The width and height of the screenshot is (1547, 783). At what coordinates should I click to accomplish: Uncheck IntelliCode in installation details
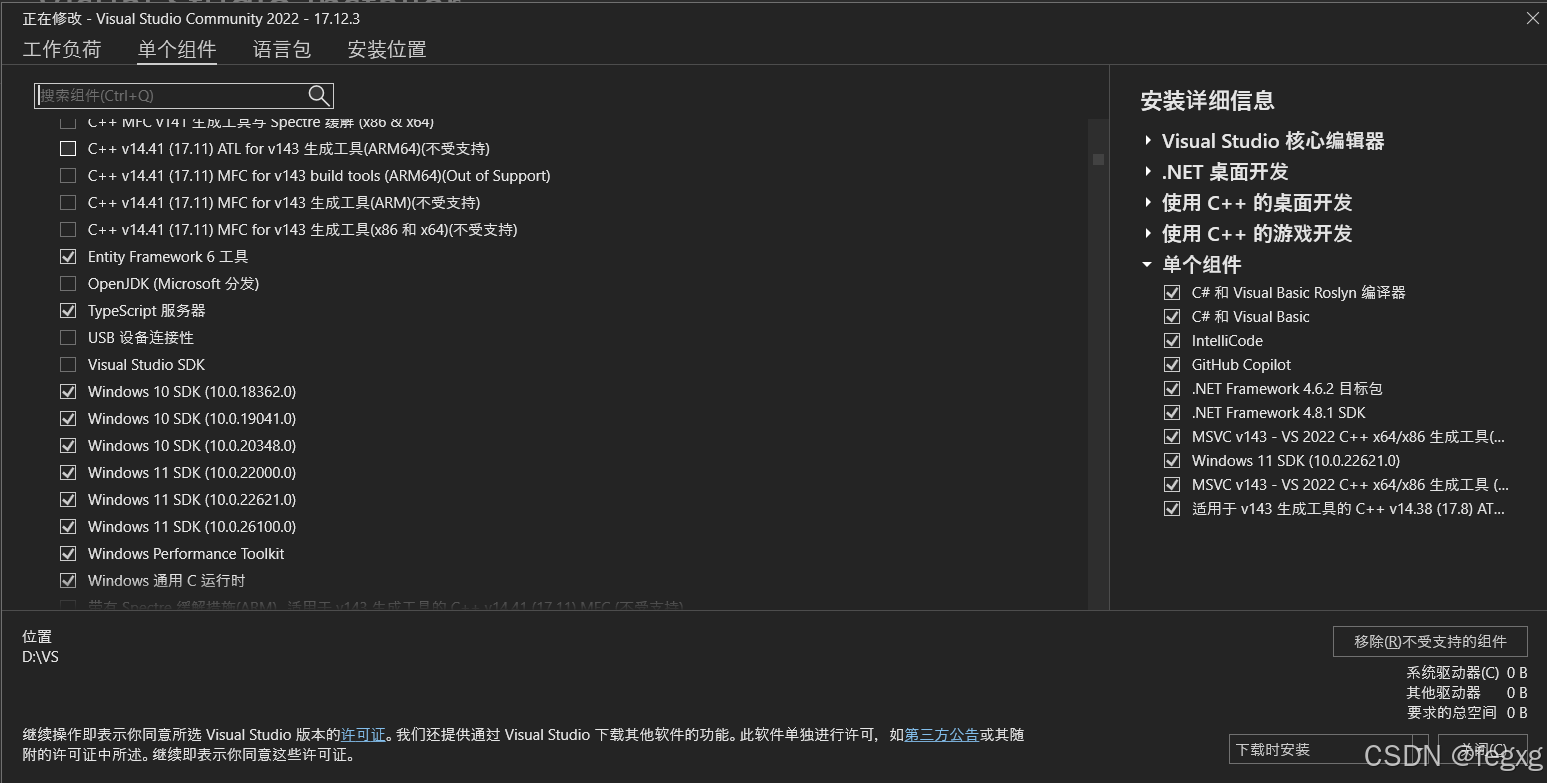pos(1172,341)
